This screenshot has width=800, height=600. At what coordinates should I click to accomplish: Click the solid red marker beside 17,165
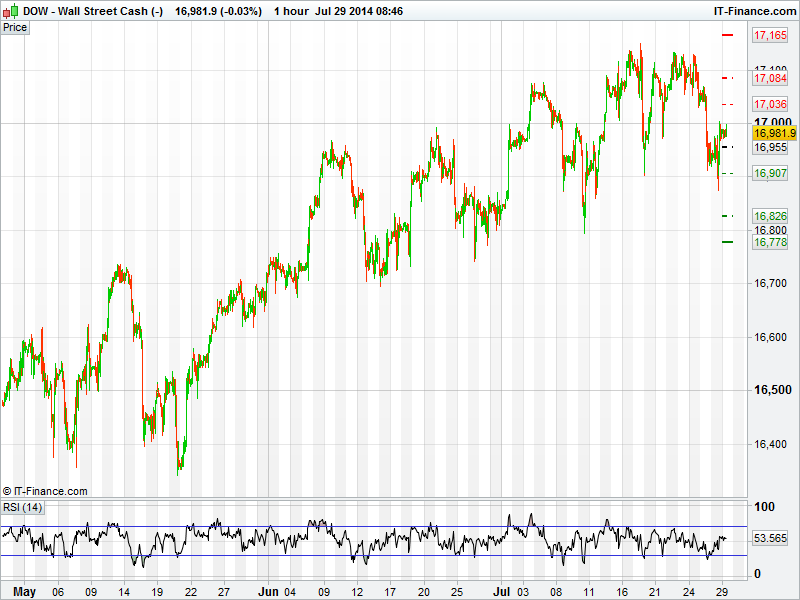pos(728,35)
